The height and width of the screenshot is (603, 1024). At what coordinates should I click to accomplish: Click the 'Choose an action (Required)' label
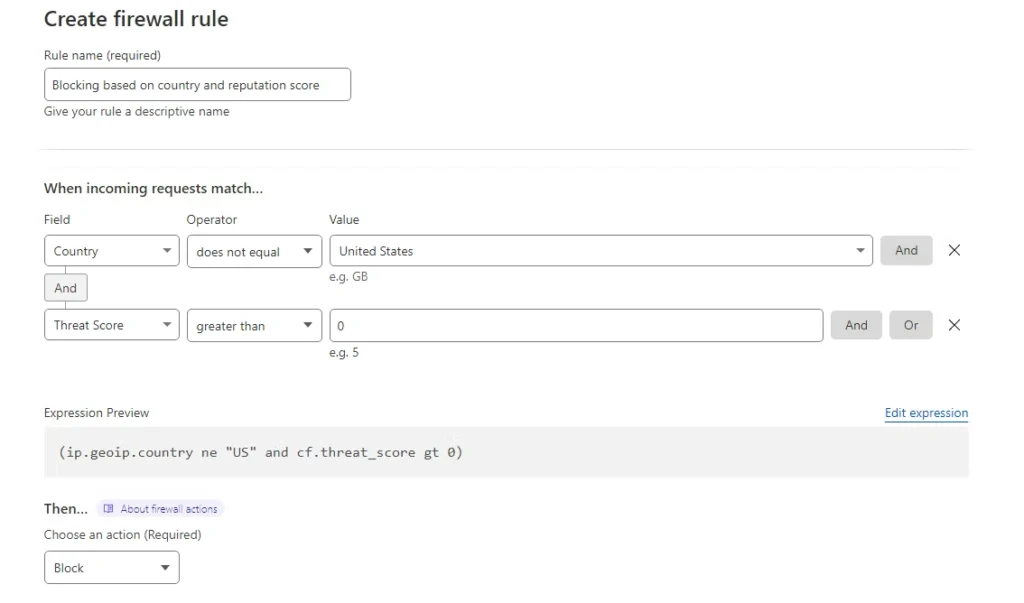click(x=122, y=535)
